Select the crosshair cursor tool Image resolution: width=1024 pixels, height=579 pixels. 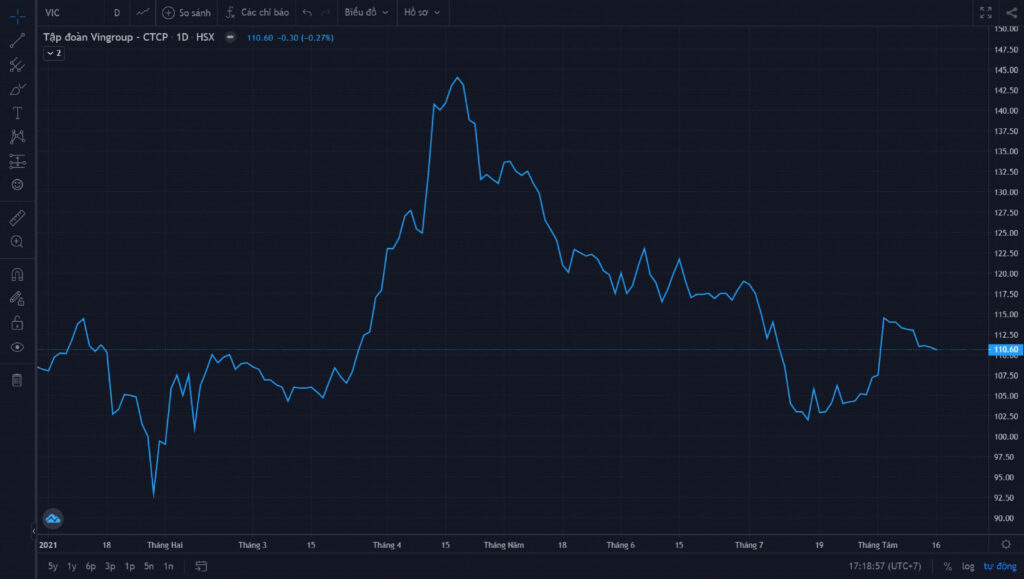click(18, 16)
